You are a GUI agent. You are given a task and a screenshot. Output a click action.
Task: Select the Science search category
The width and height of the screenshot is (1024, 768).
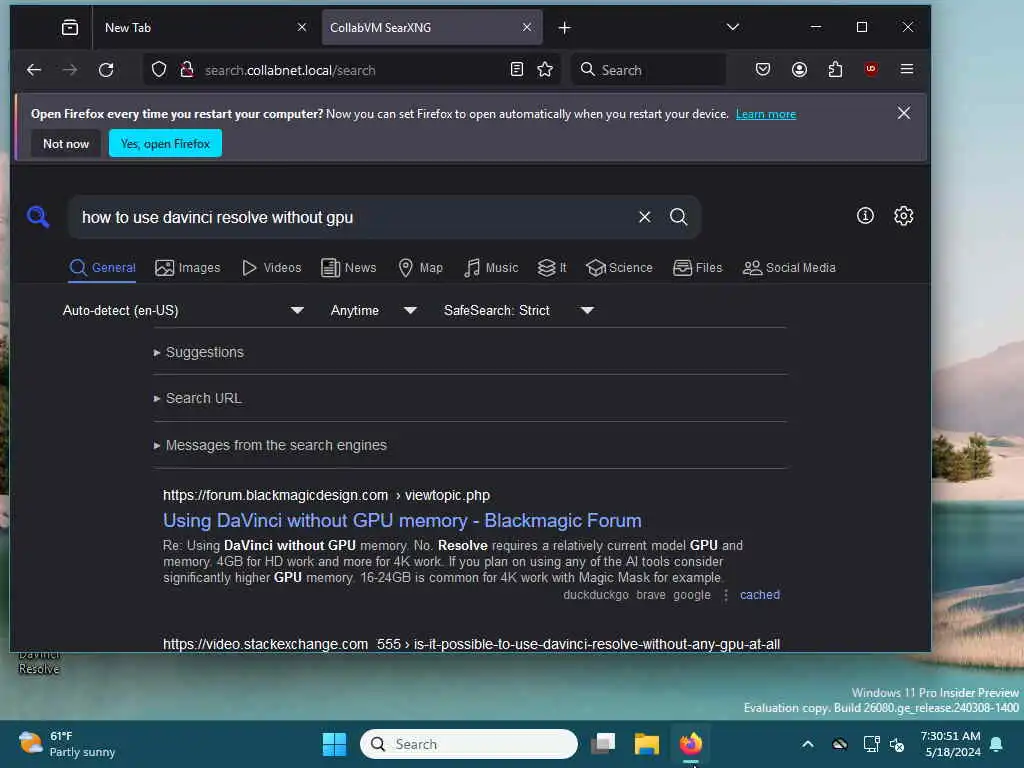(619, 268)
